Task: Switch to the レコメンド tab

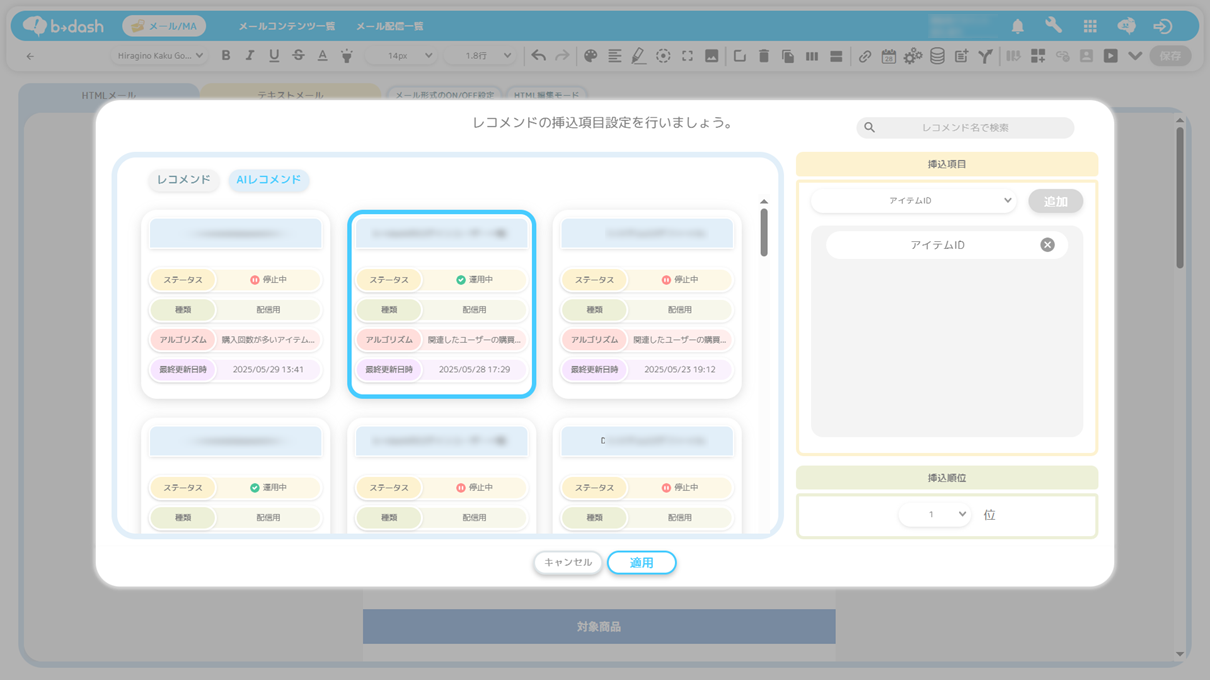Action: coord(183,180)
